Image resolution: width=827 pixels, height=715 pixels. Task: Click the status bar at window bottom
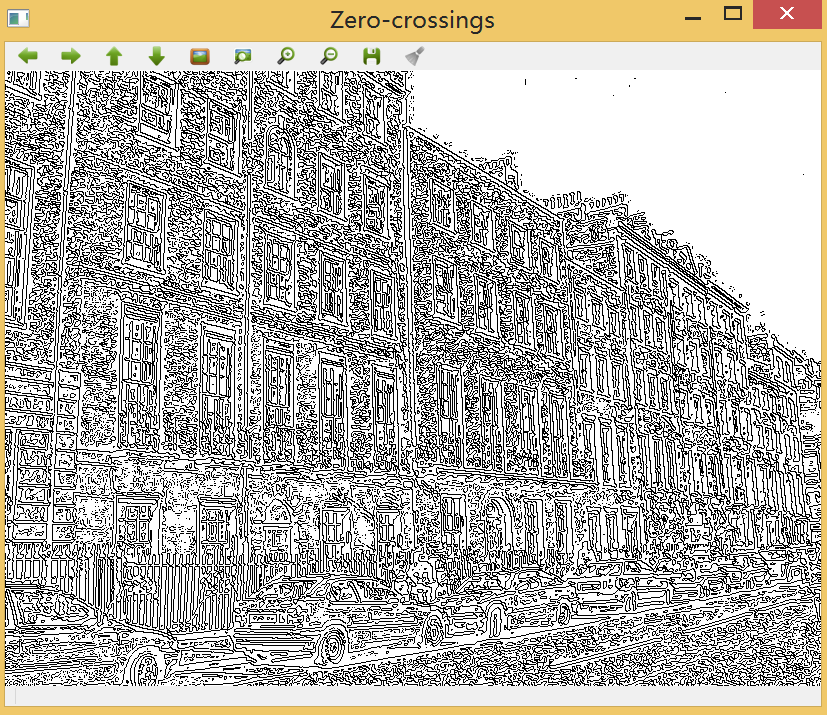coord(413,695)
